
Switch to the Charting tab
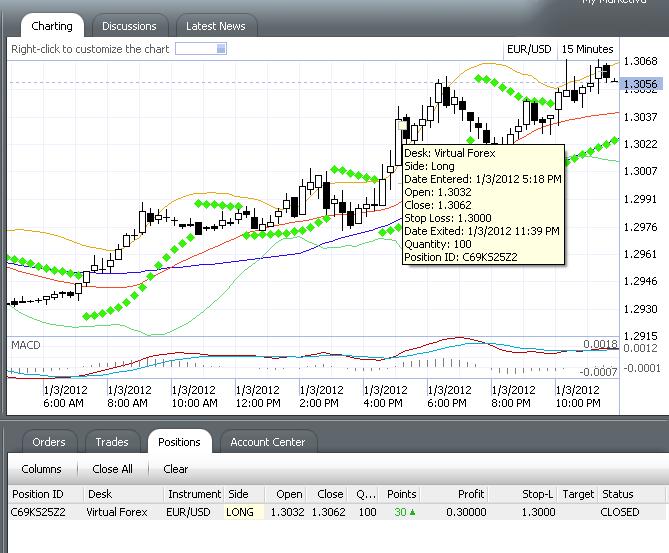point(52,26)
